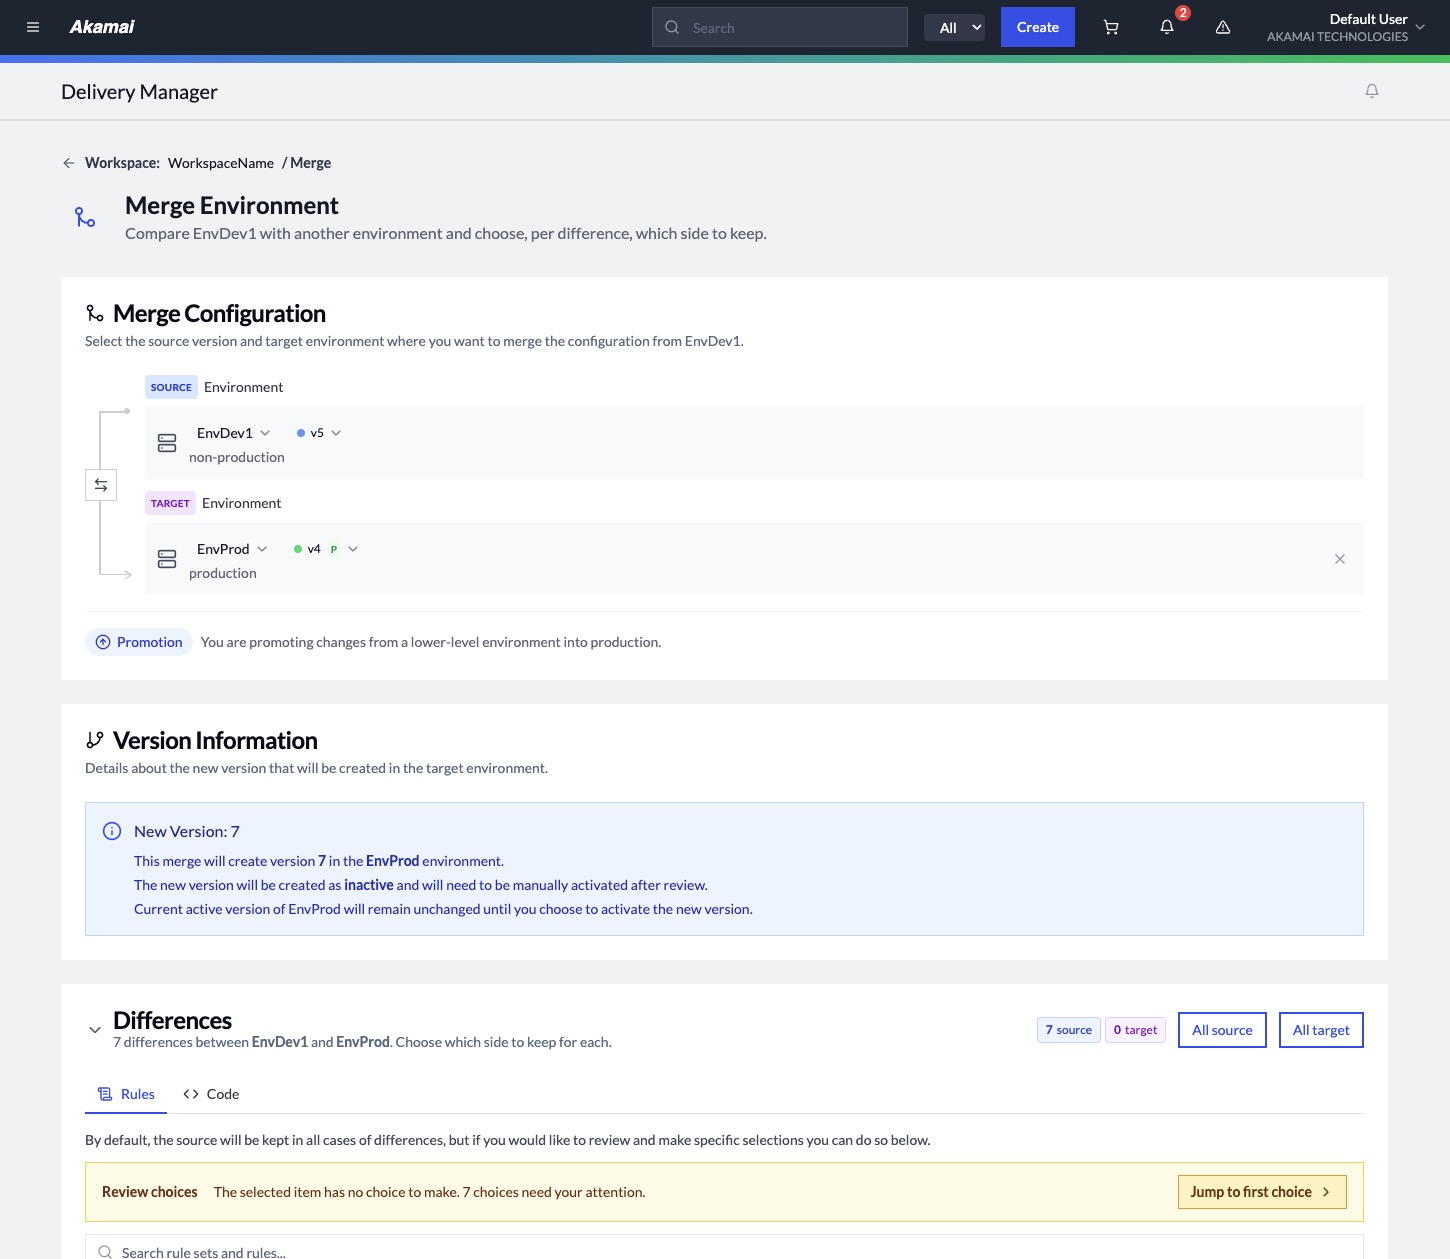The image size is (1450, 1259).
Task: Click the WorkspaceName breadcrumb link
Action: (221, 163)
